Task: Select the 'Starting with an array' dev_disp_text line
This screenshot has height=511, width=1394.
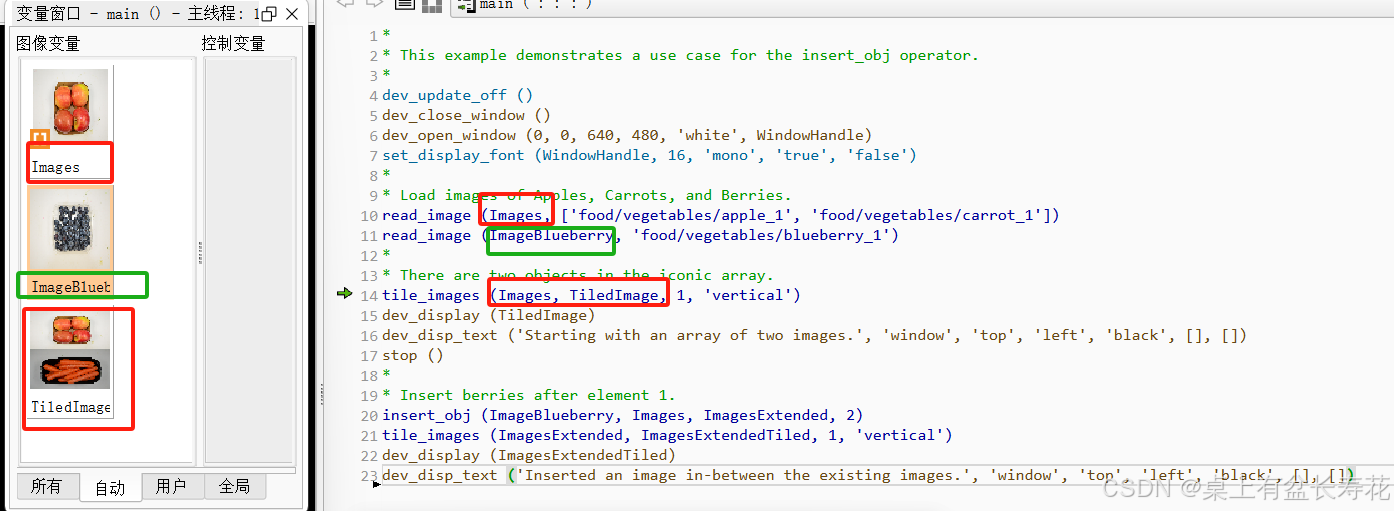Action: (814, 336)
